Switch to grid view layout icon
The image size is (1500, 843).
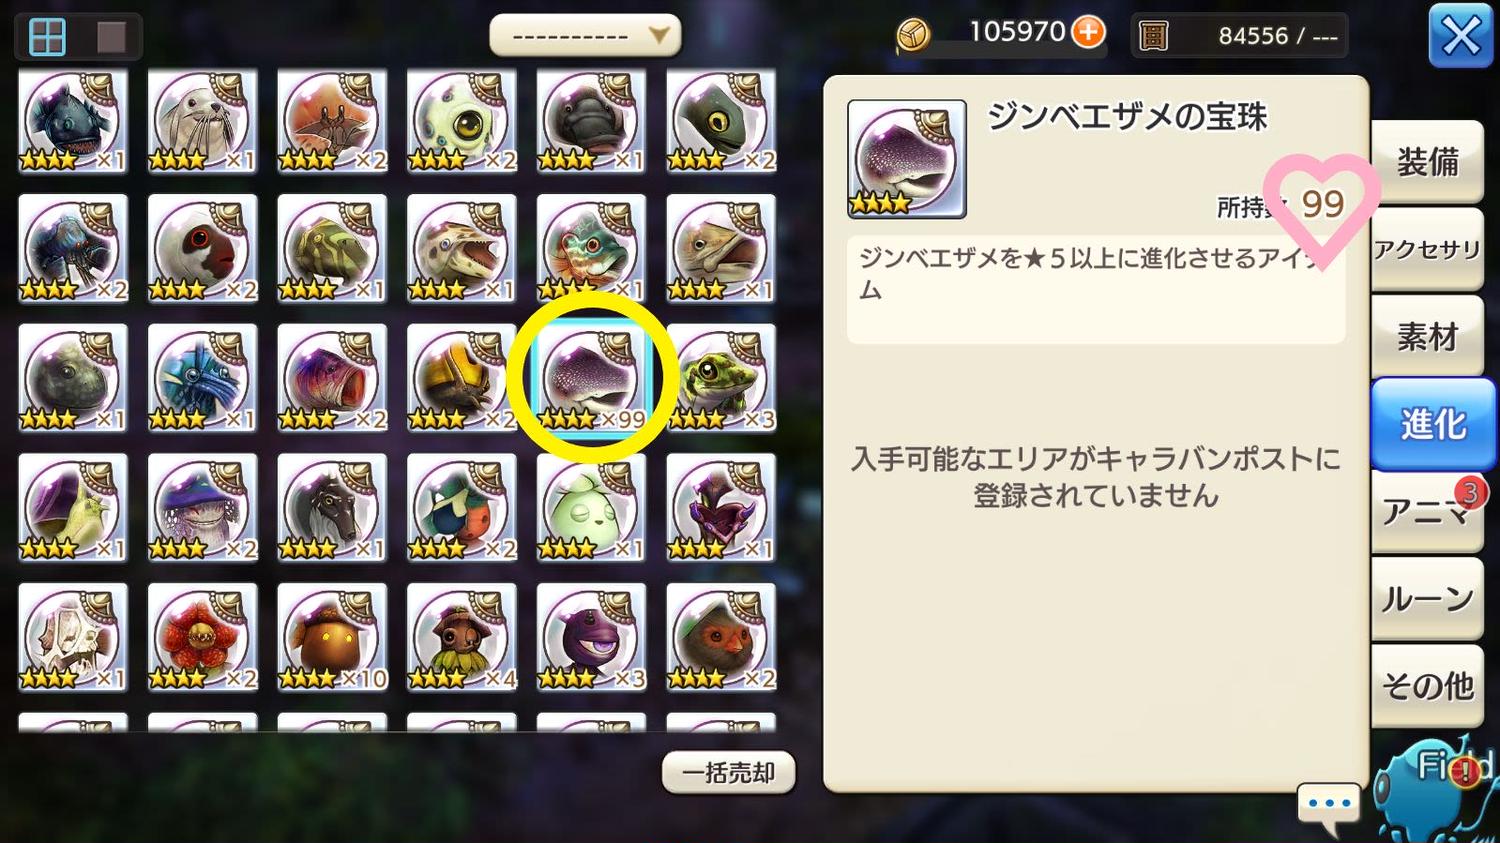click(47, 37)
